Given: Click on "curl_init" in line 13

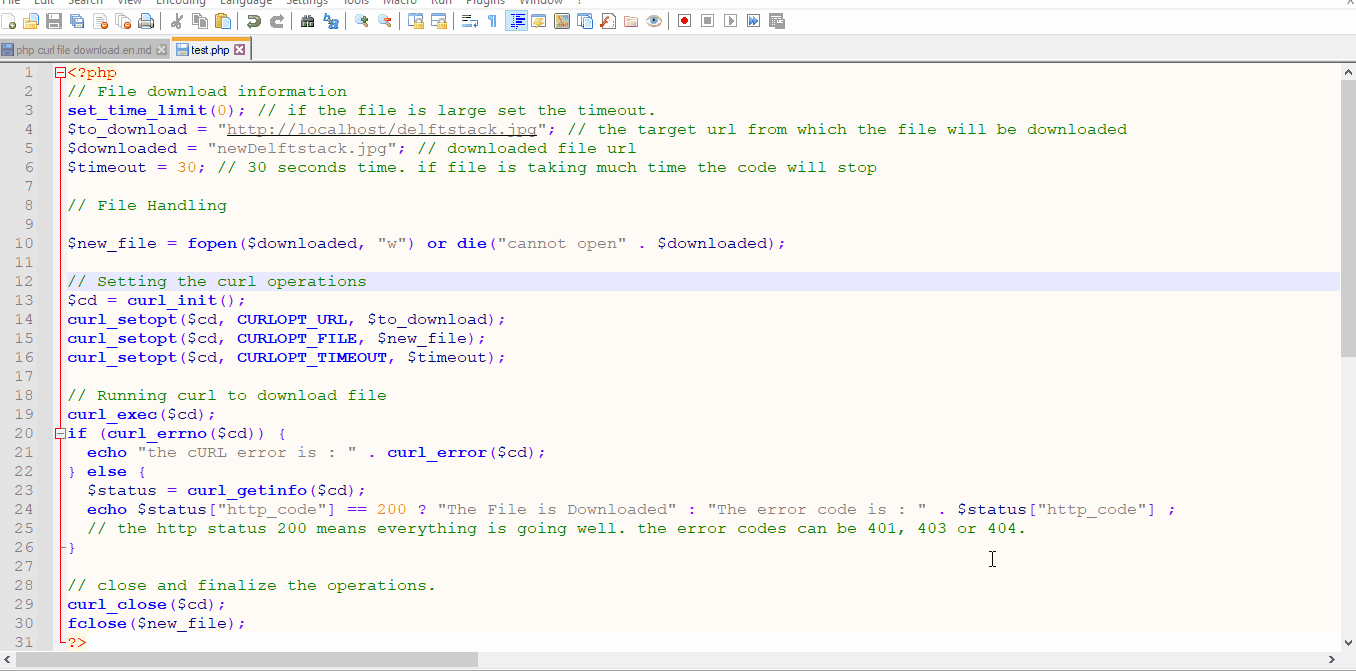Looking at the screenshot, I should click(x=172, y=300).
